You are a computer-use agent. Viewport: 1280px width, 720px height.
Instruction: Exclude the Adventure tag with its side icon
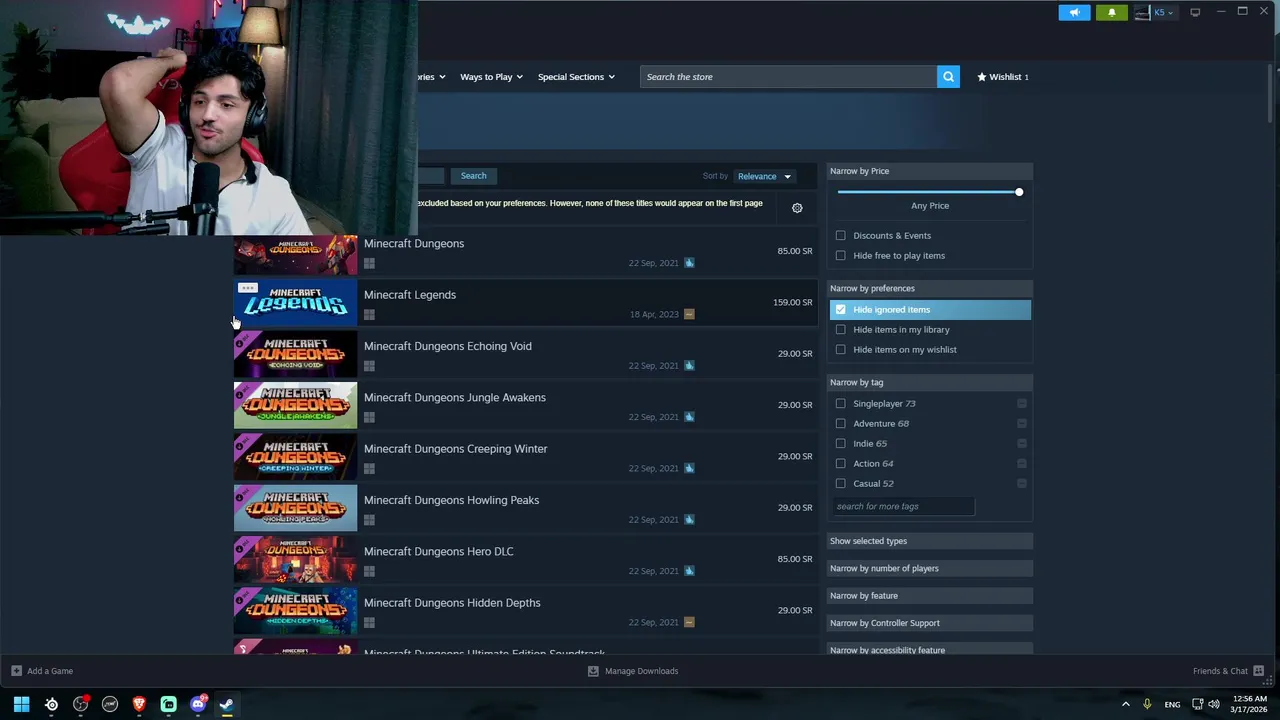pos(1022,423)
